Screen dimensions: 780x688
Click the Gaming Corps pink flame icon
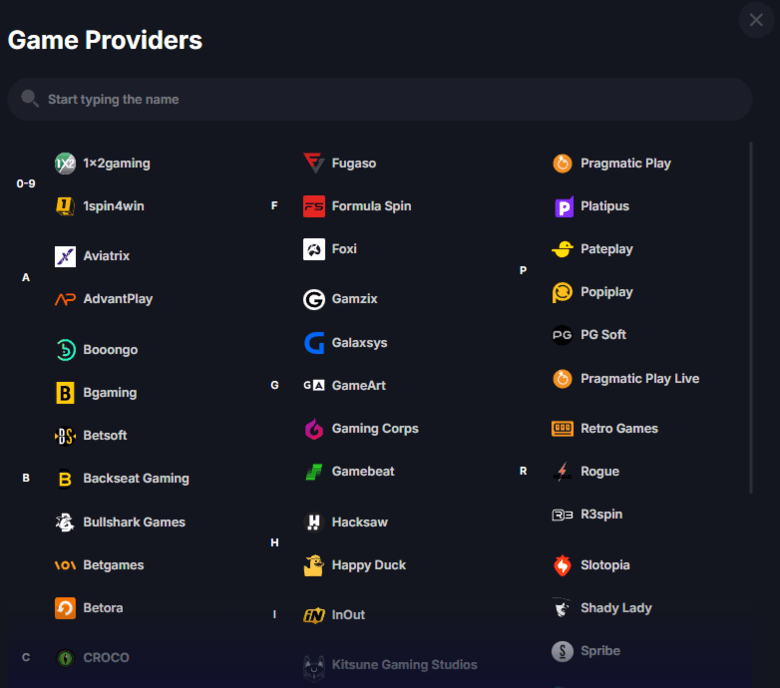(314, 429)
